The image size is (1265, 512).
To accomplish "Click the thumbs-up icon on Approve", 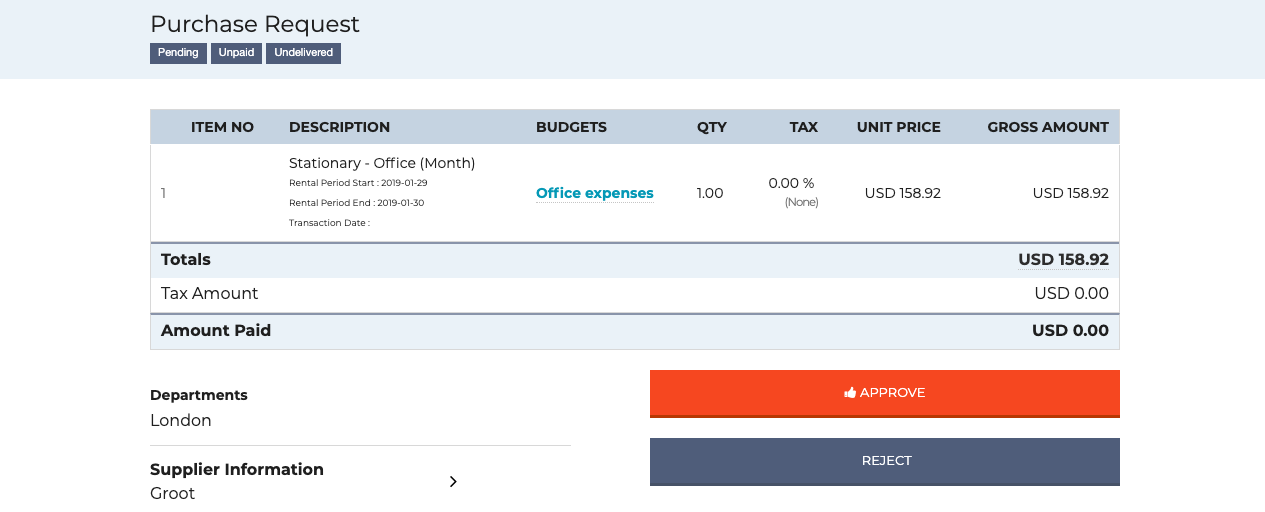I will coord(850,393).
